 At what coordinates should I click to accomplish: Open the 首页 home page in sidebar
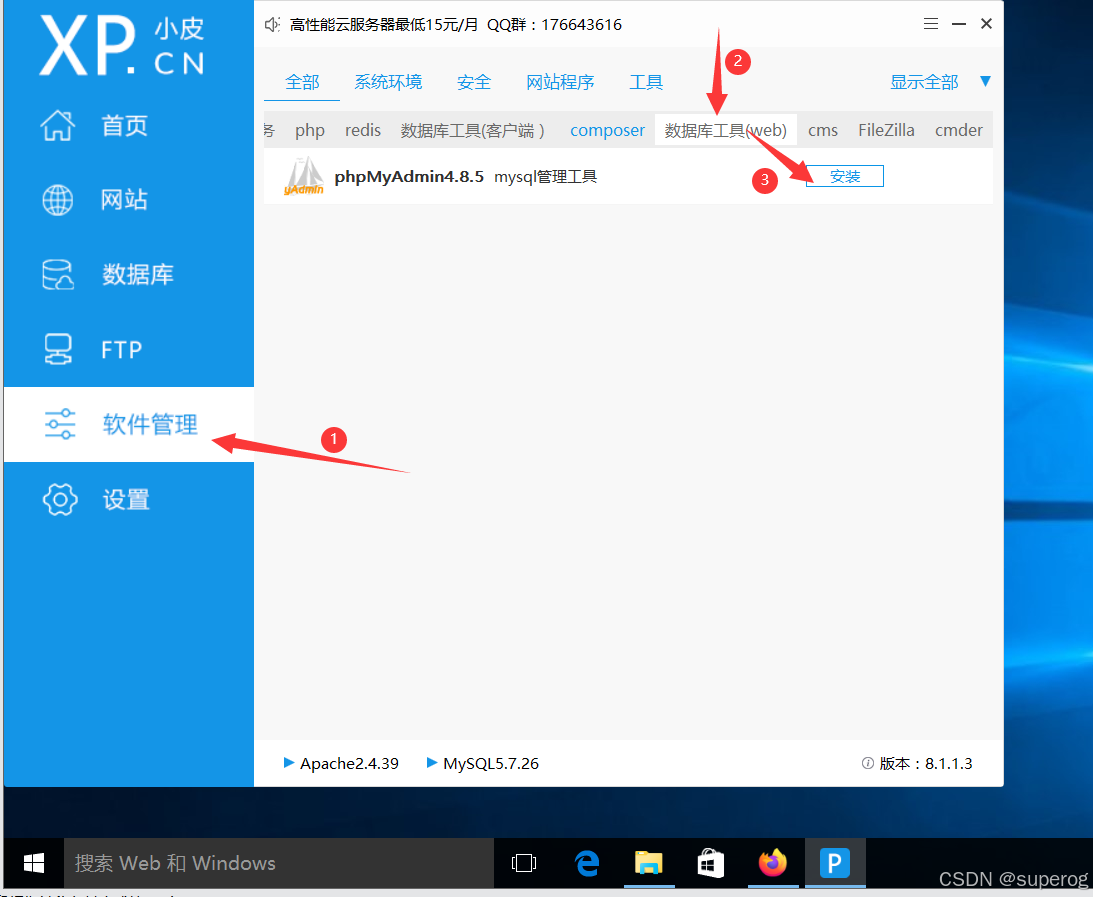point(129,126)
